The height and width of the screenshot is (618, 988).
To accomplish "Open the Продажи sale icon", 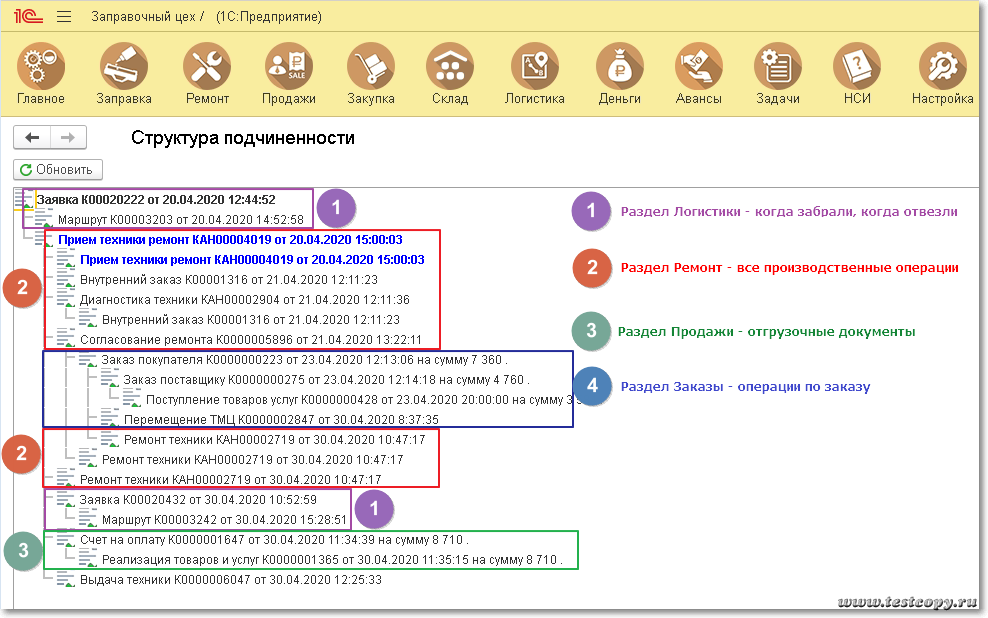I will [x=289, y=67].
